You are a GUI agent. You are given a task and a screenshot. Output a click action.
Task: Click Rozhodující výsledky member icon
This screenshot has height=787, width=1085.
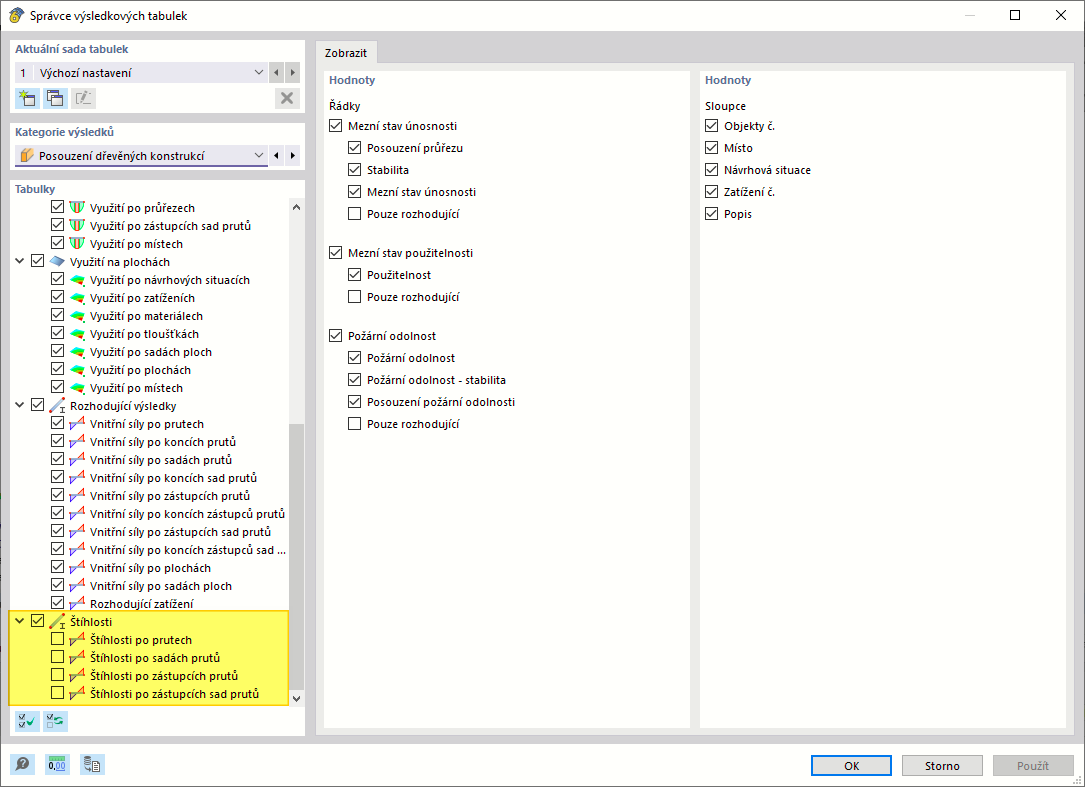point(57,406)
